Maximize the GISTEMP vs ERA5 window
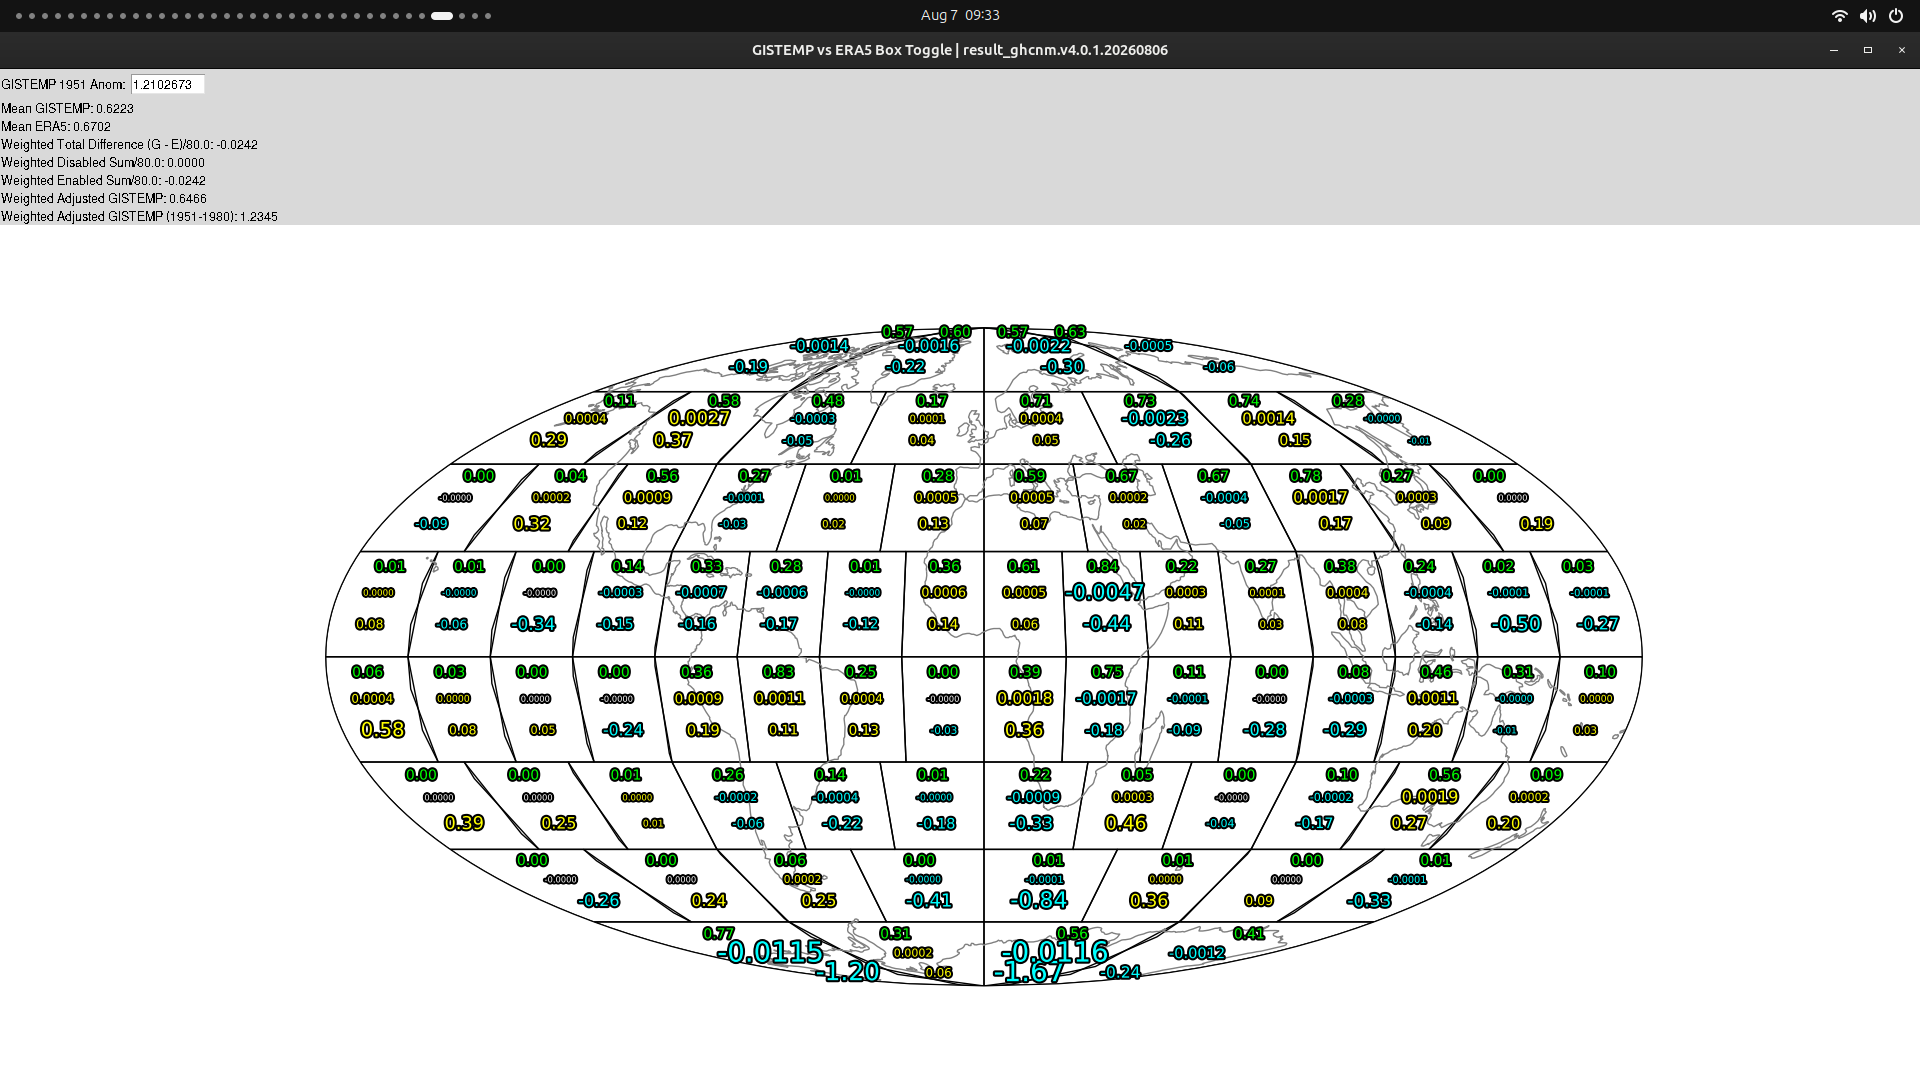The height and width of the screenshot is (1080, 1920). pos(1867,50)
